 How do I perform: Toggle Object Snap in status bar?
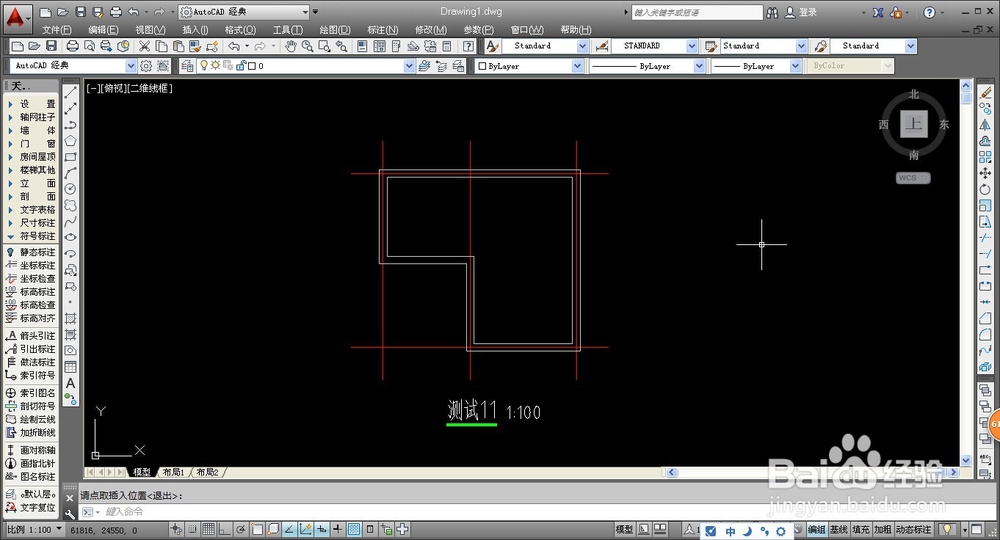click(x=257, y=529)
